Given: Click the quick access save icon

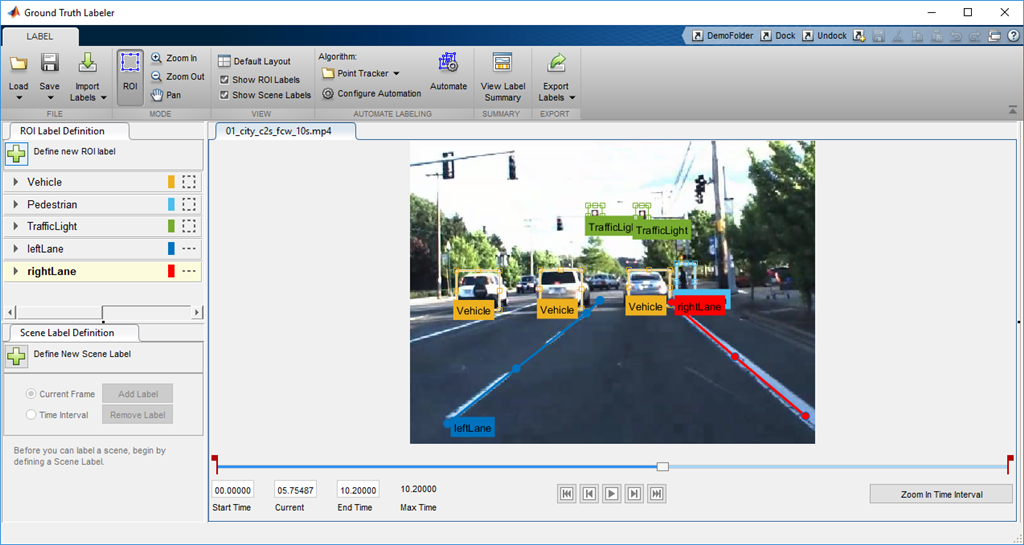Looking at the screenshot, I should tap(879, 36).
